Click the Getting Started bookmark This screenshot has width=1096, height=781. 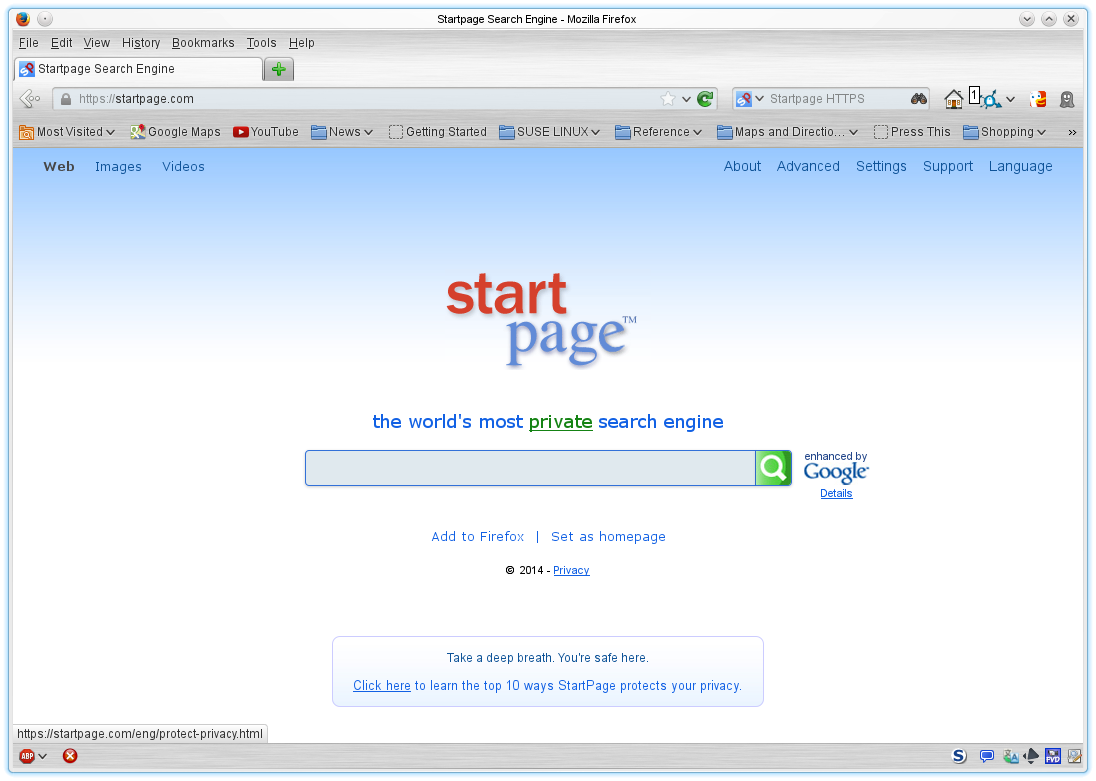(x=438, y=131)
